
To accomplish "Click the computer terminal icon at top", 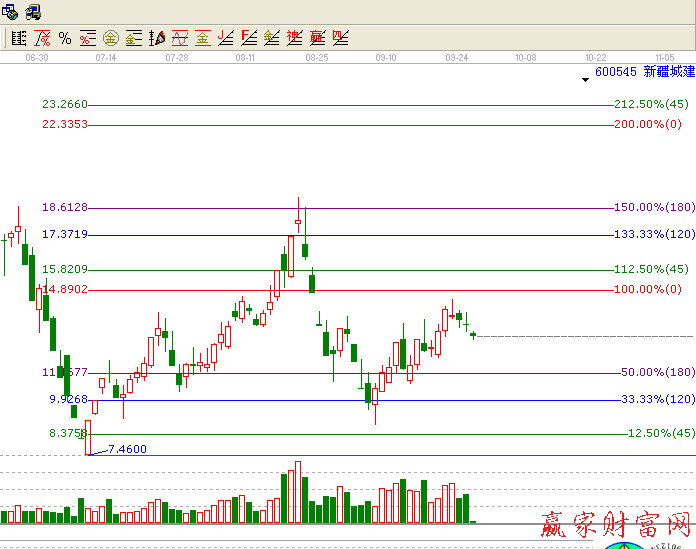I will pos(33,12).
